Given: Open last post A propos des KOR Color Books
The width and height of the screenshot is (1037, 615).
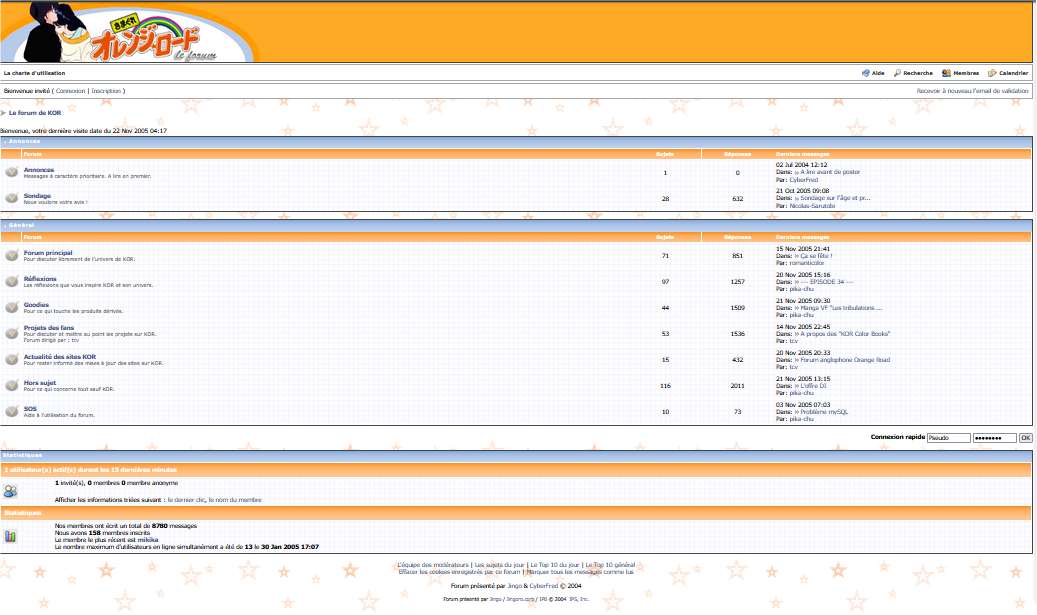Looking at the screenshot, I should 845,334.
